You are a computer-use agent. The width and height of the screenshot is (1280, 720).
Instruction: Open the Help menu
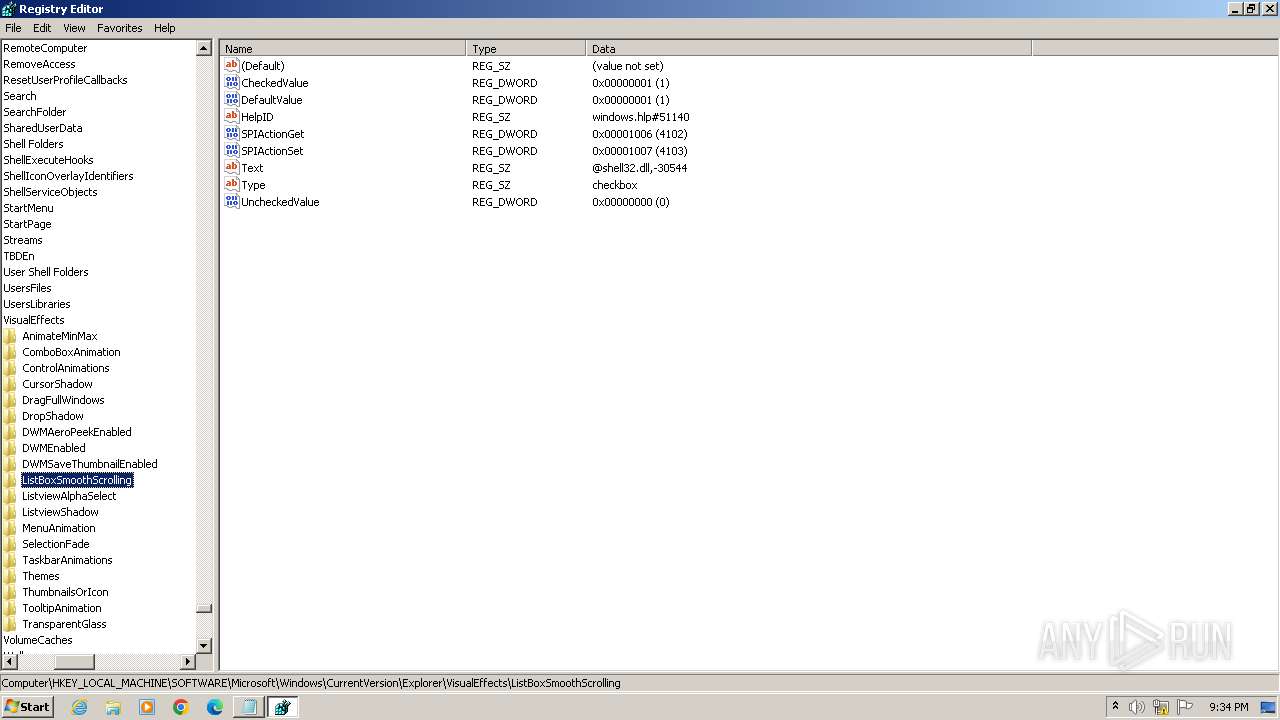coord(165,28)
